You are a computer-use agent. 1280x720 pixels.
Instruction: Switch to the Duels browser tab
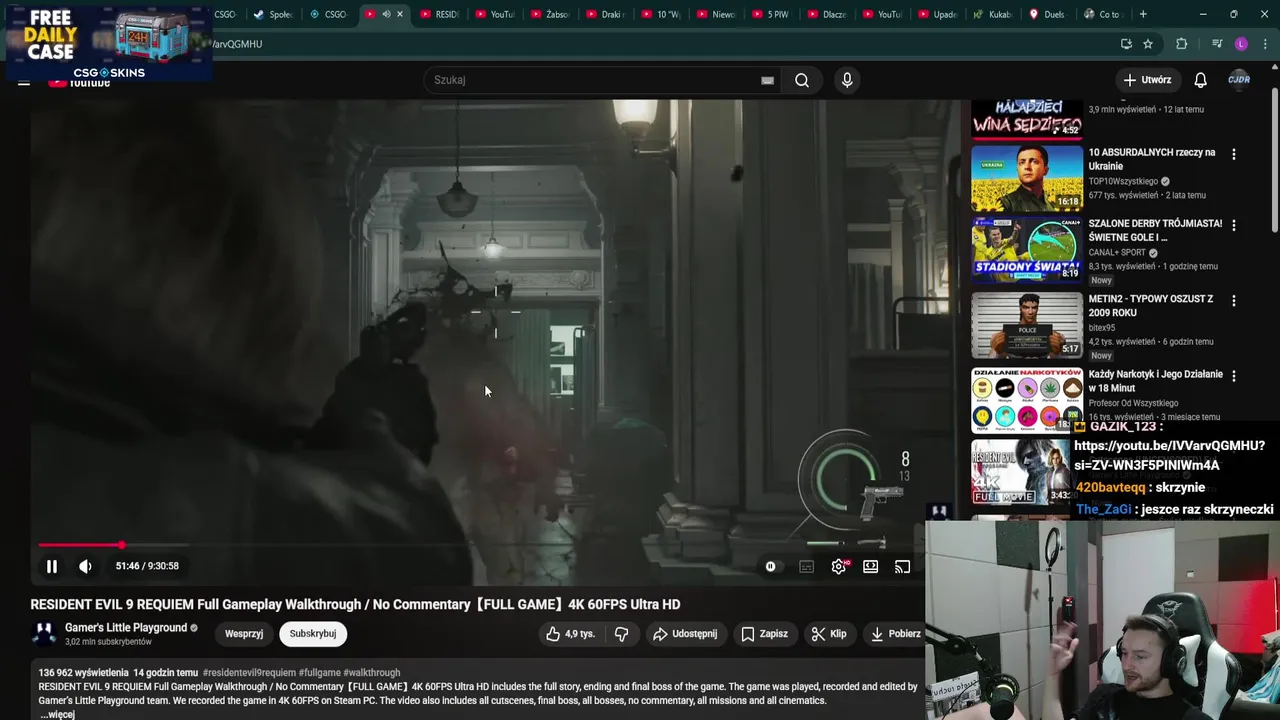tap(1046, 14)
